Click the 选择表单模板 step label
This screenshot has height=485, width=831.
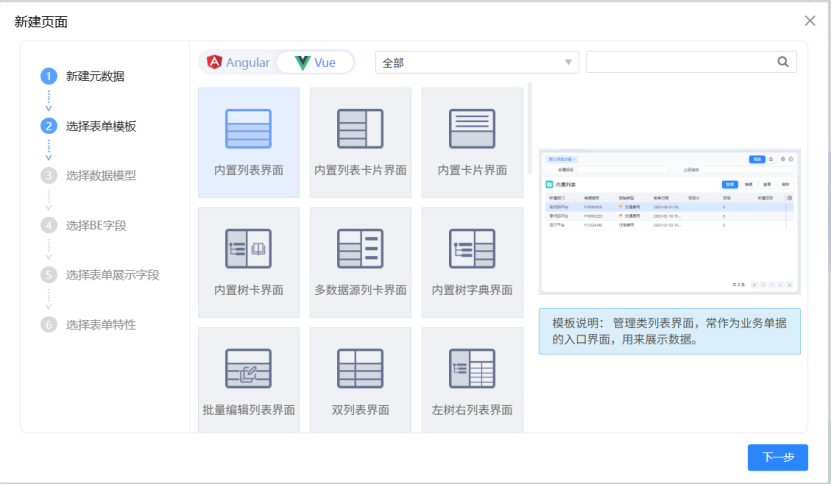(101, 126)
